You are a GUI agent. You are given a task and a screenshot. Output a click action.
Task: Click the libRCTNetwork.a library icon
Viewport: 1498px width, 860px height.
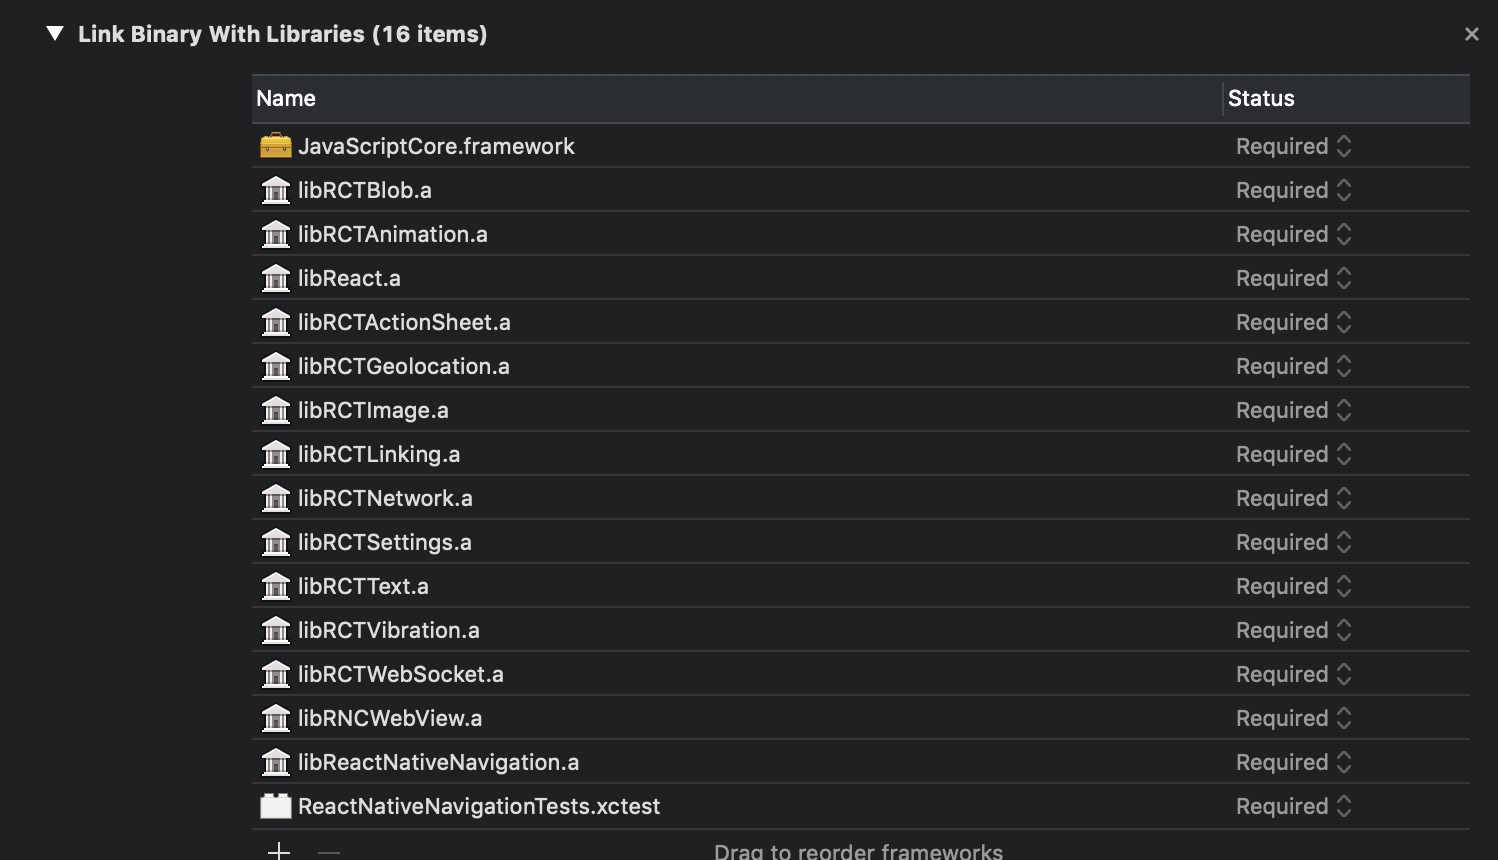[x=275, y=498]
